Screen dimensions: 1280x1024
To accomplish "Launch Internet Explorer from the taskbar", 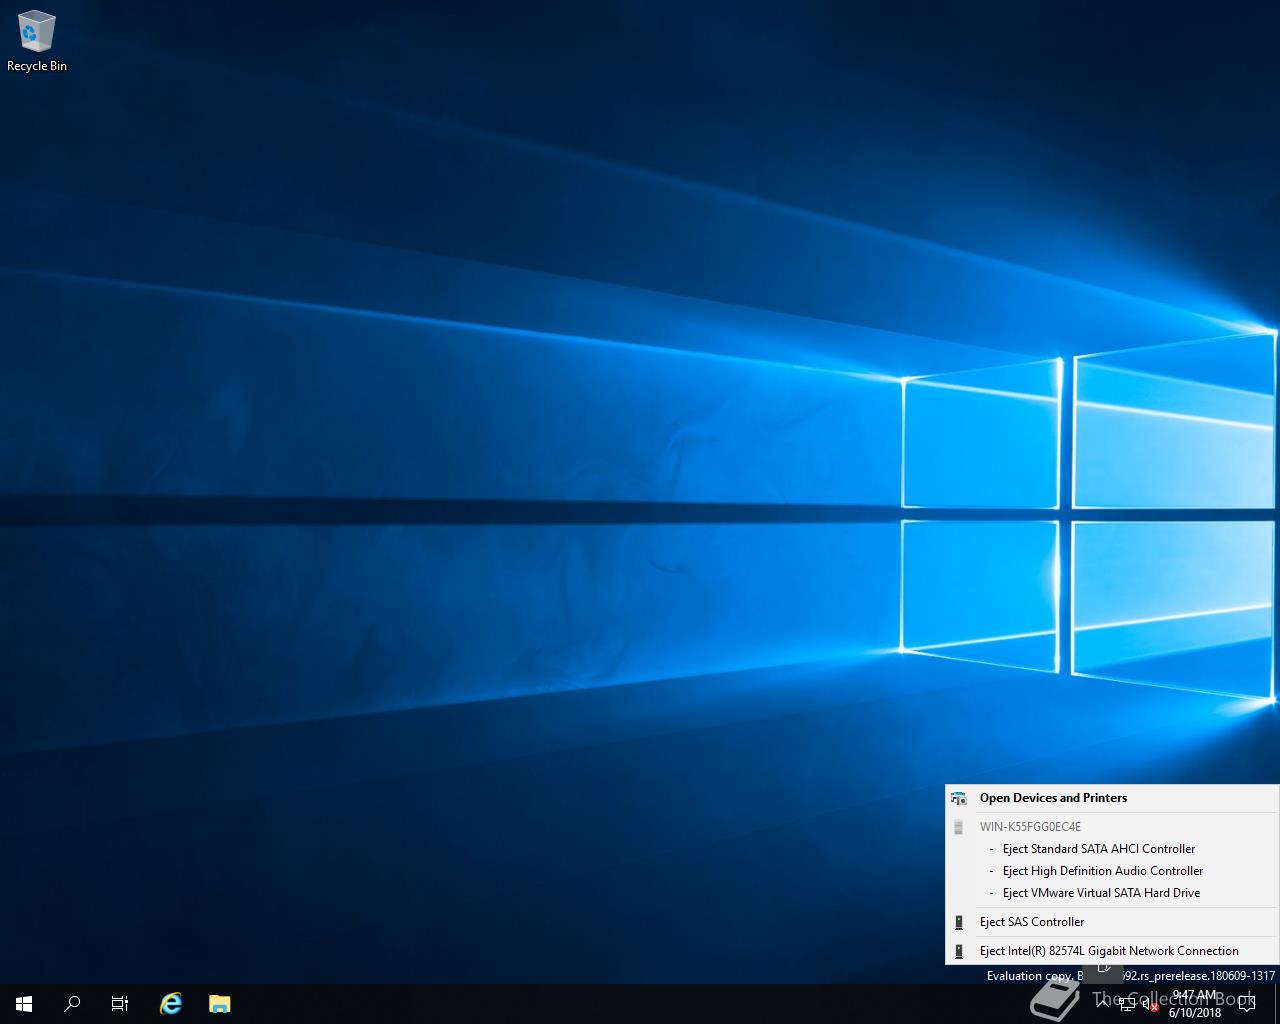I will click(171, 1004).
